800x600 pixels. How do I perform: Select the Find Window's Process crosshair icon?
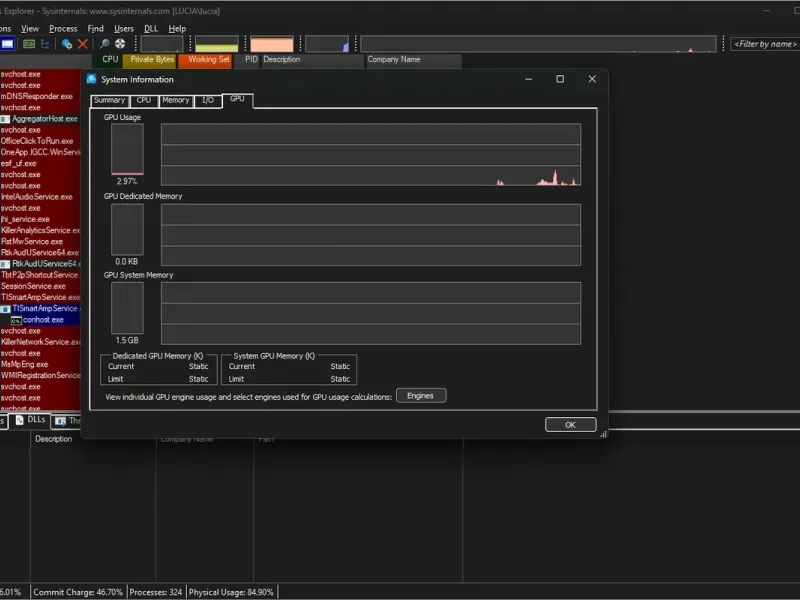coord(120,44)
